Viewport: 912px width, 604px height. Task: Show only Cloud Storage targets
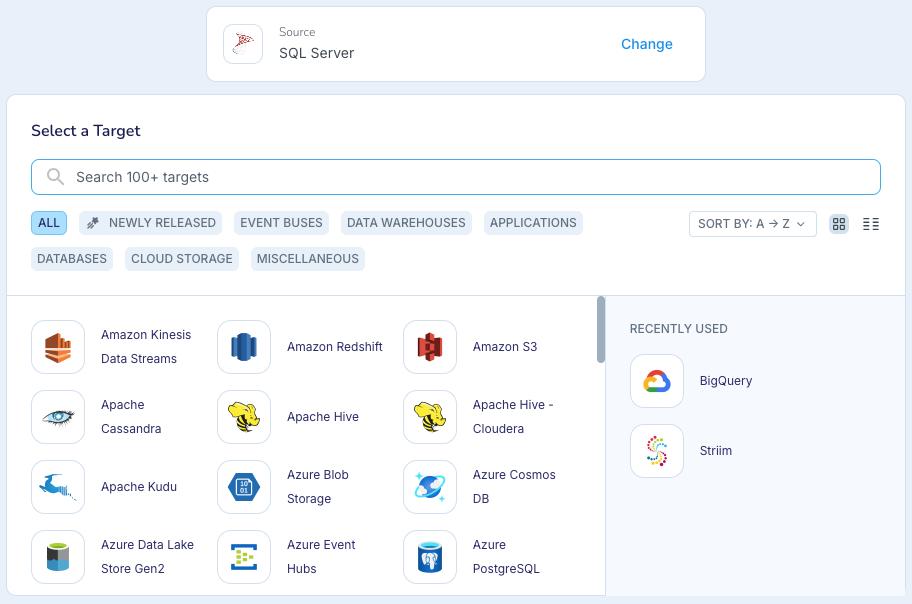point(182,259)
